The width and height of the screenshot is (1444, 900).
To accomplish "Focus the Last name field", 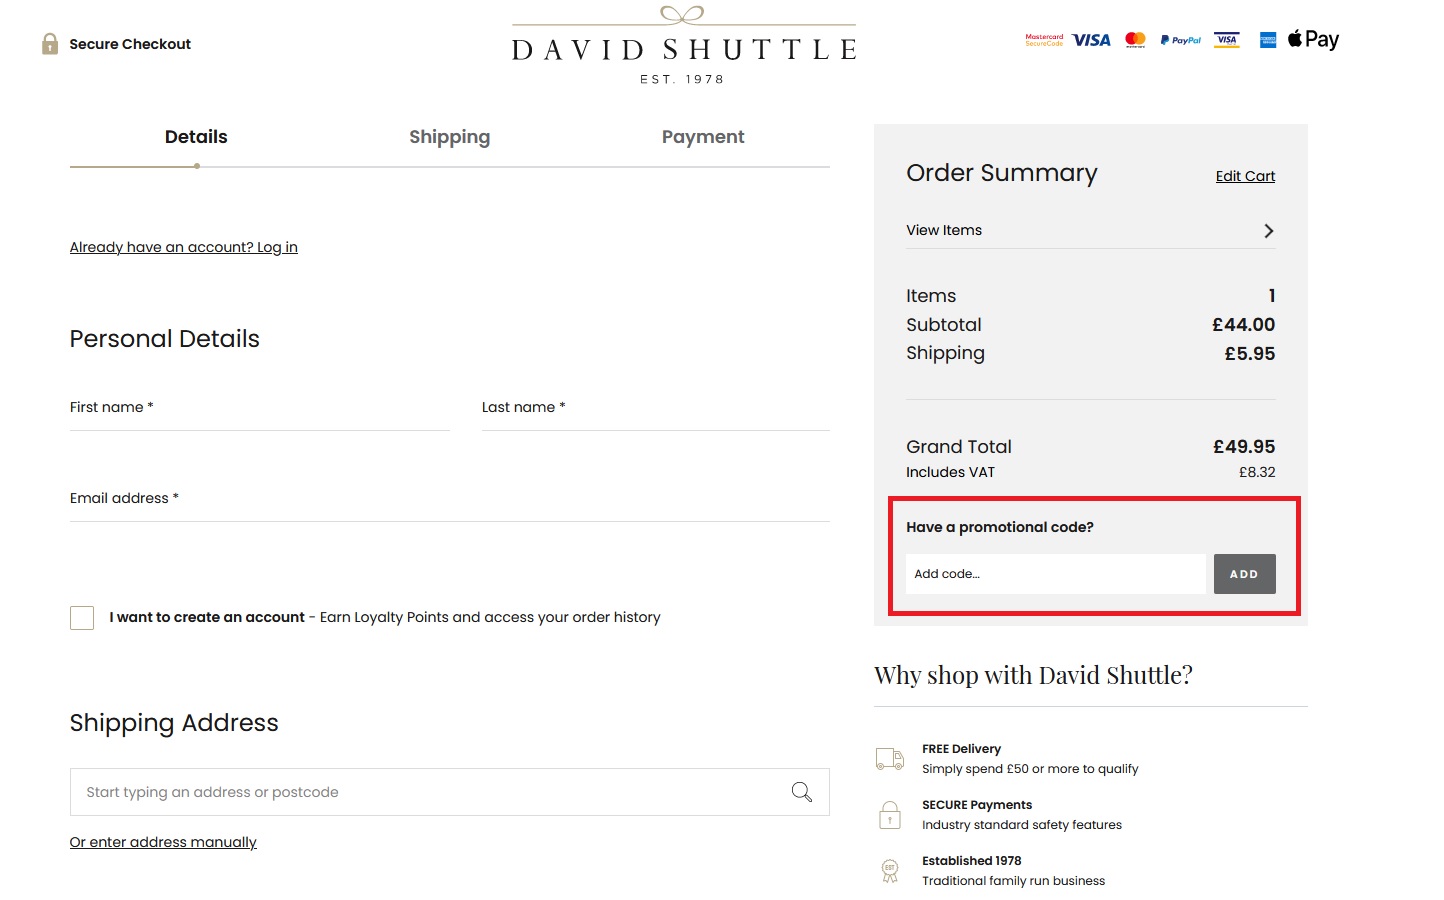I will pyautogui.click(x=656, y=408).
